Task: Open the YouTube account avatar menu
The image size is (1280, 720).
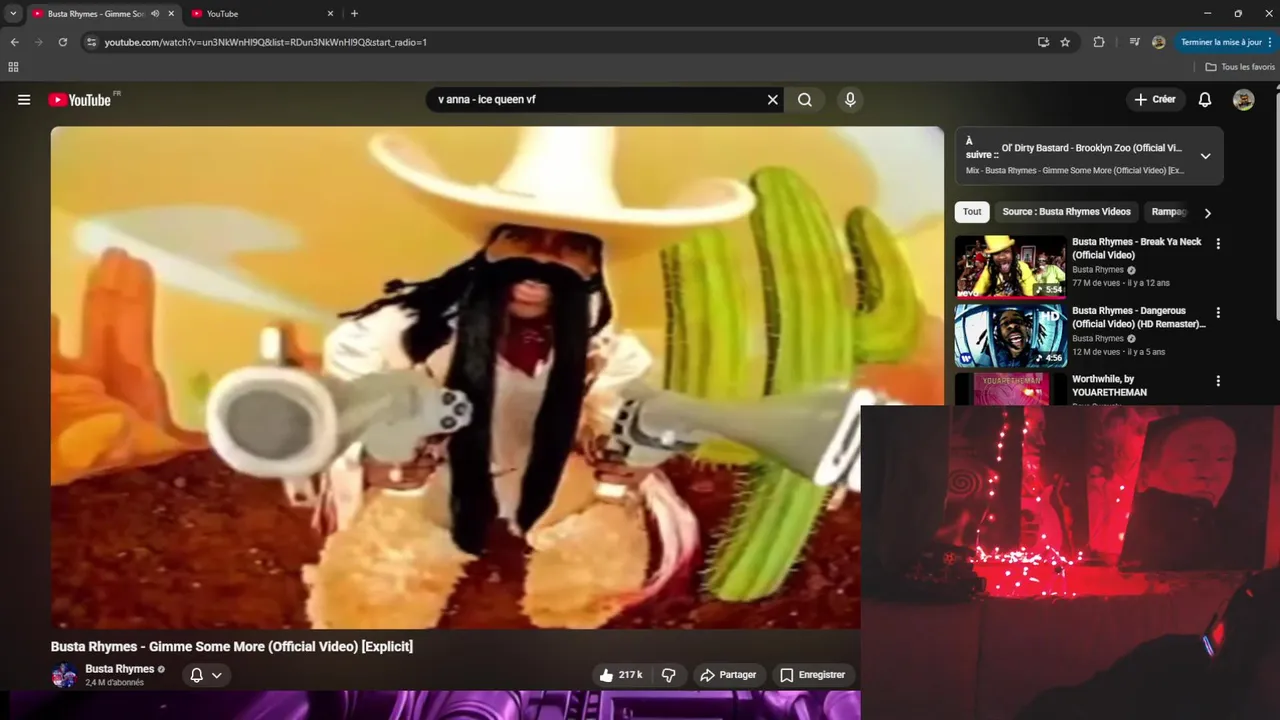Action: pos(1244,100)
